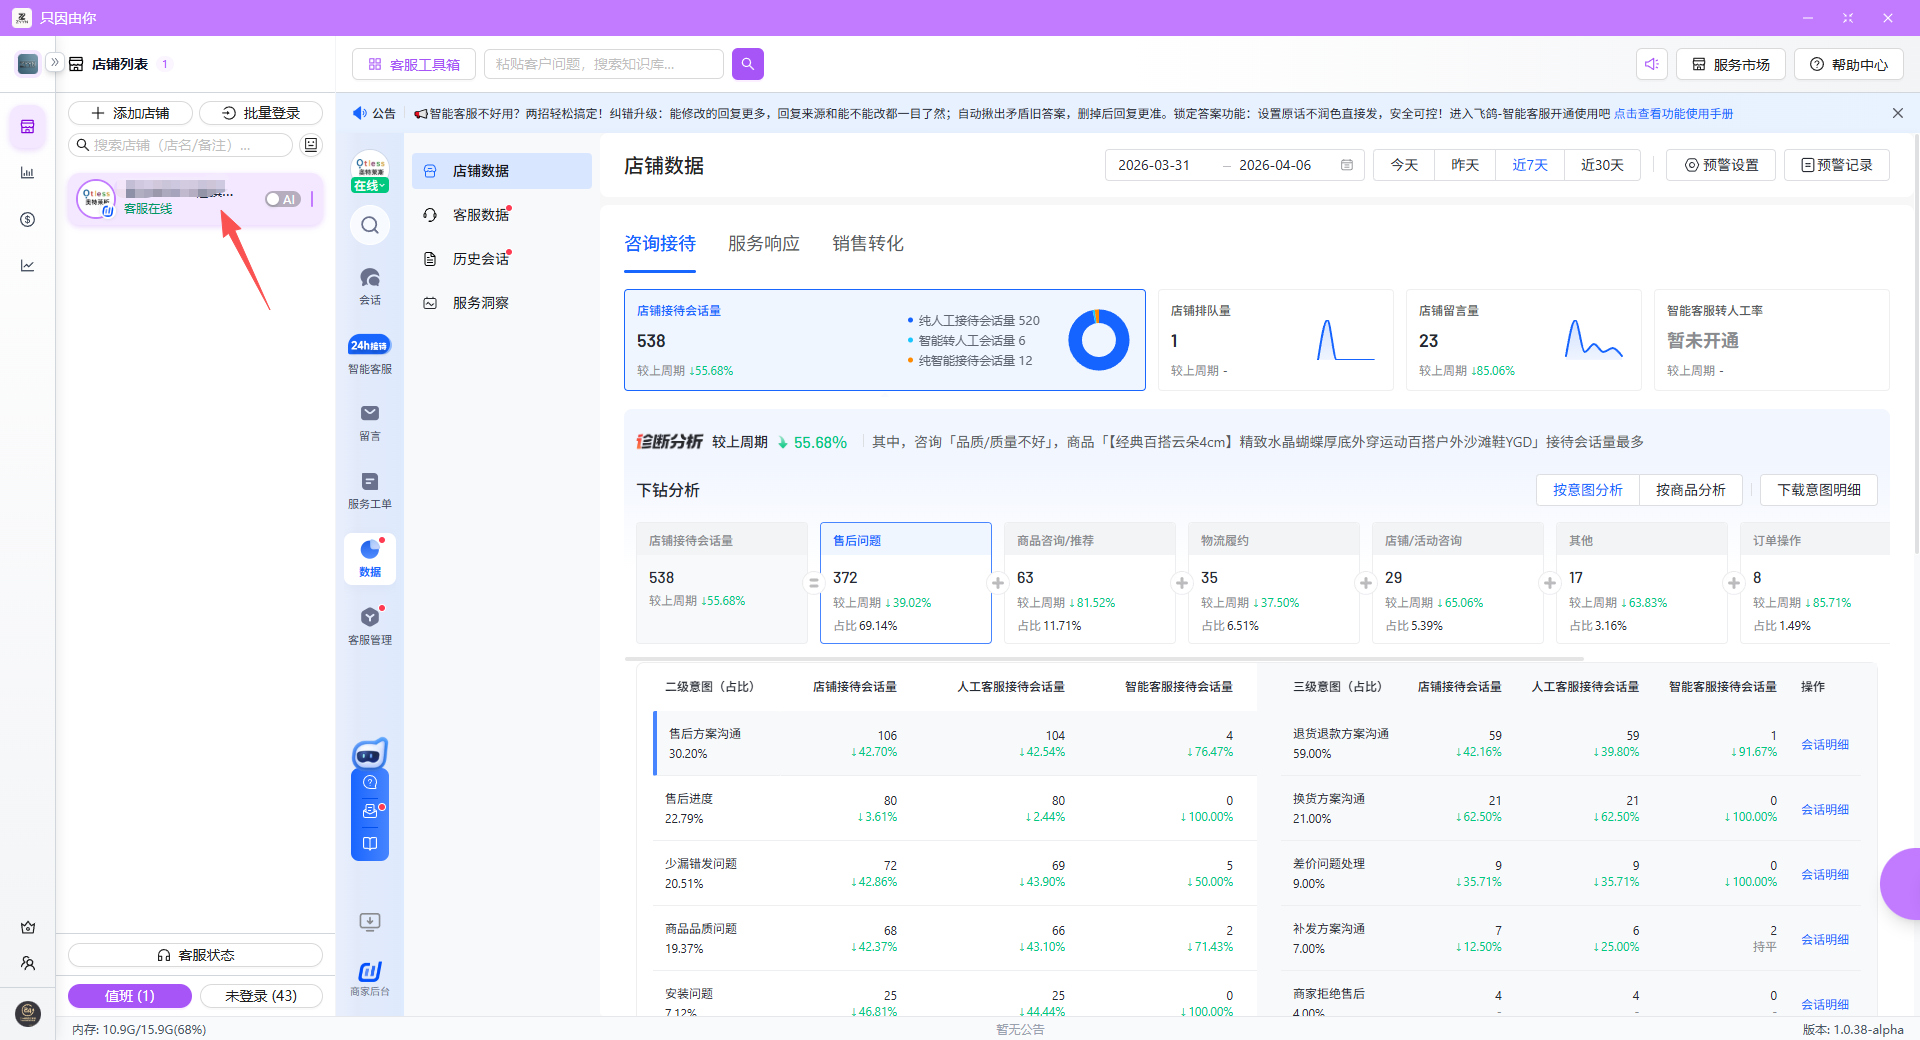Select the 值班 (1) filter
Image resolution: width=1920 pixels, height=1040 pixels.
130,996
